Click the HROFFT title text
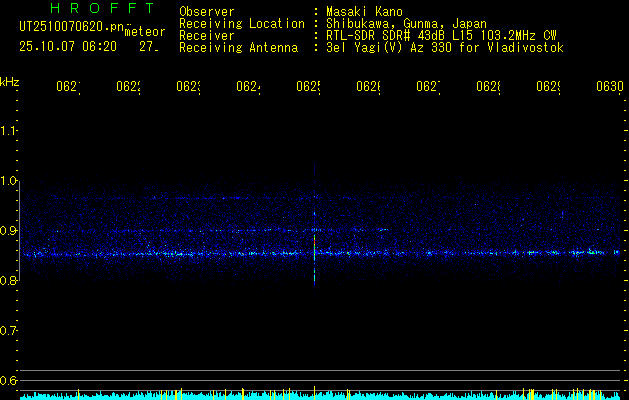The width and height of the screenshot is (629, 400). (x=102, y=8)
